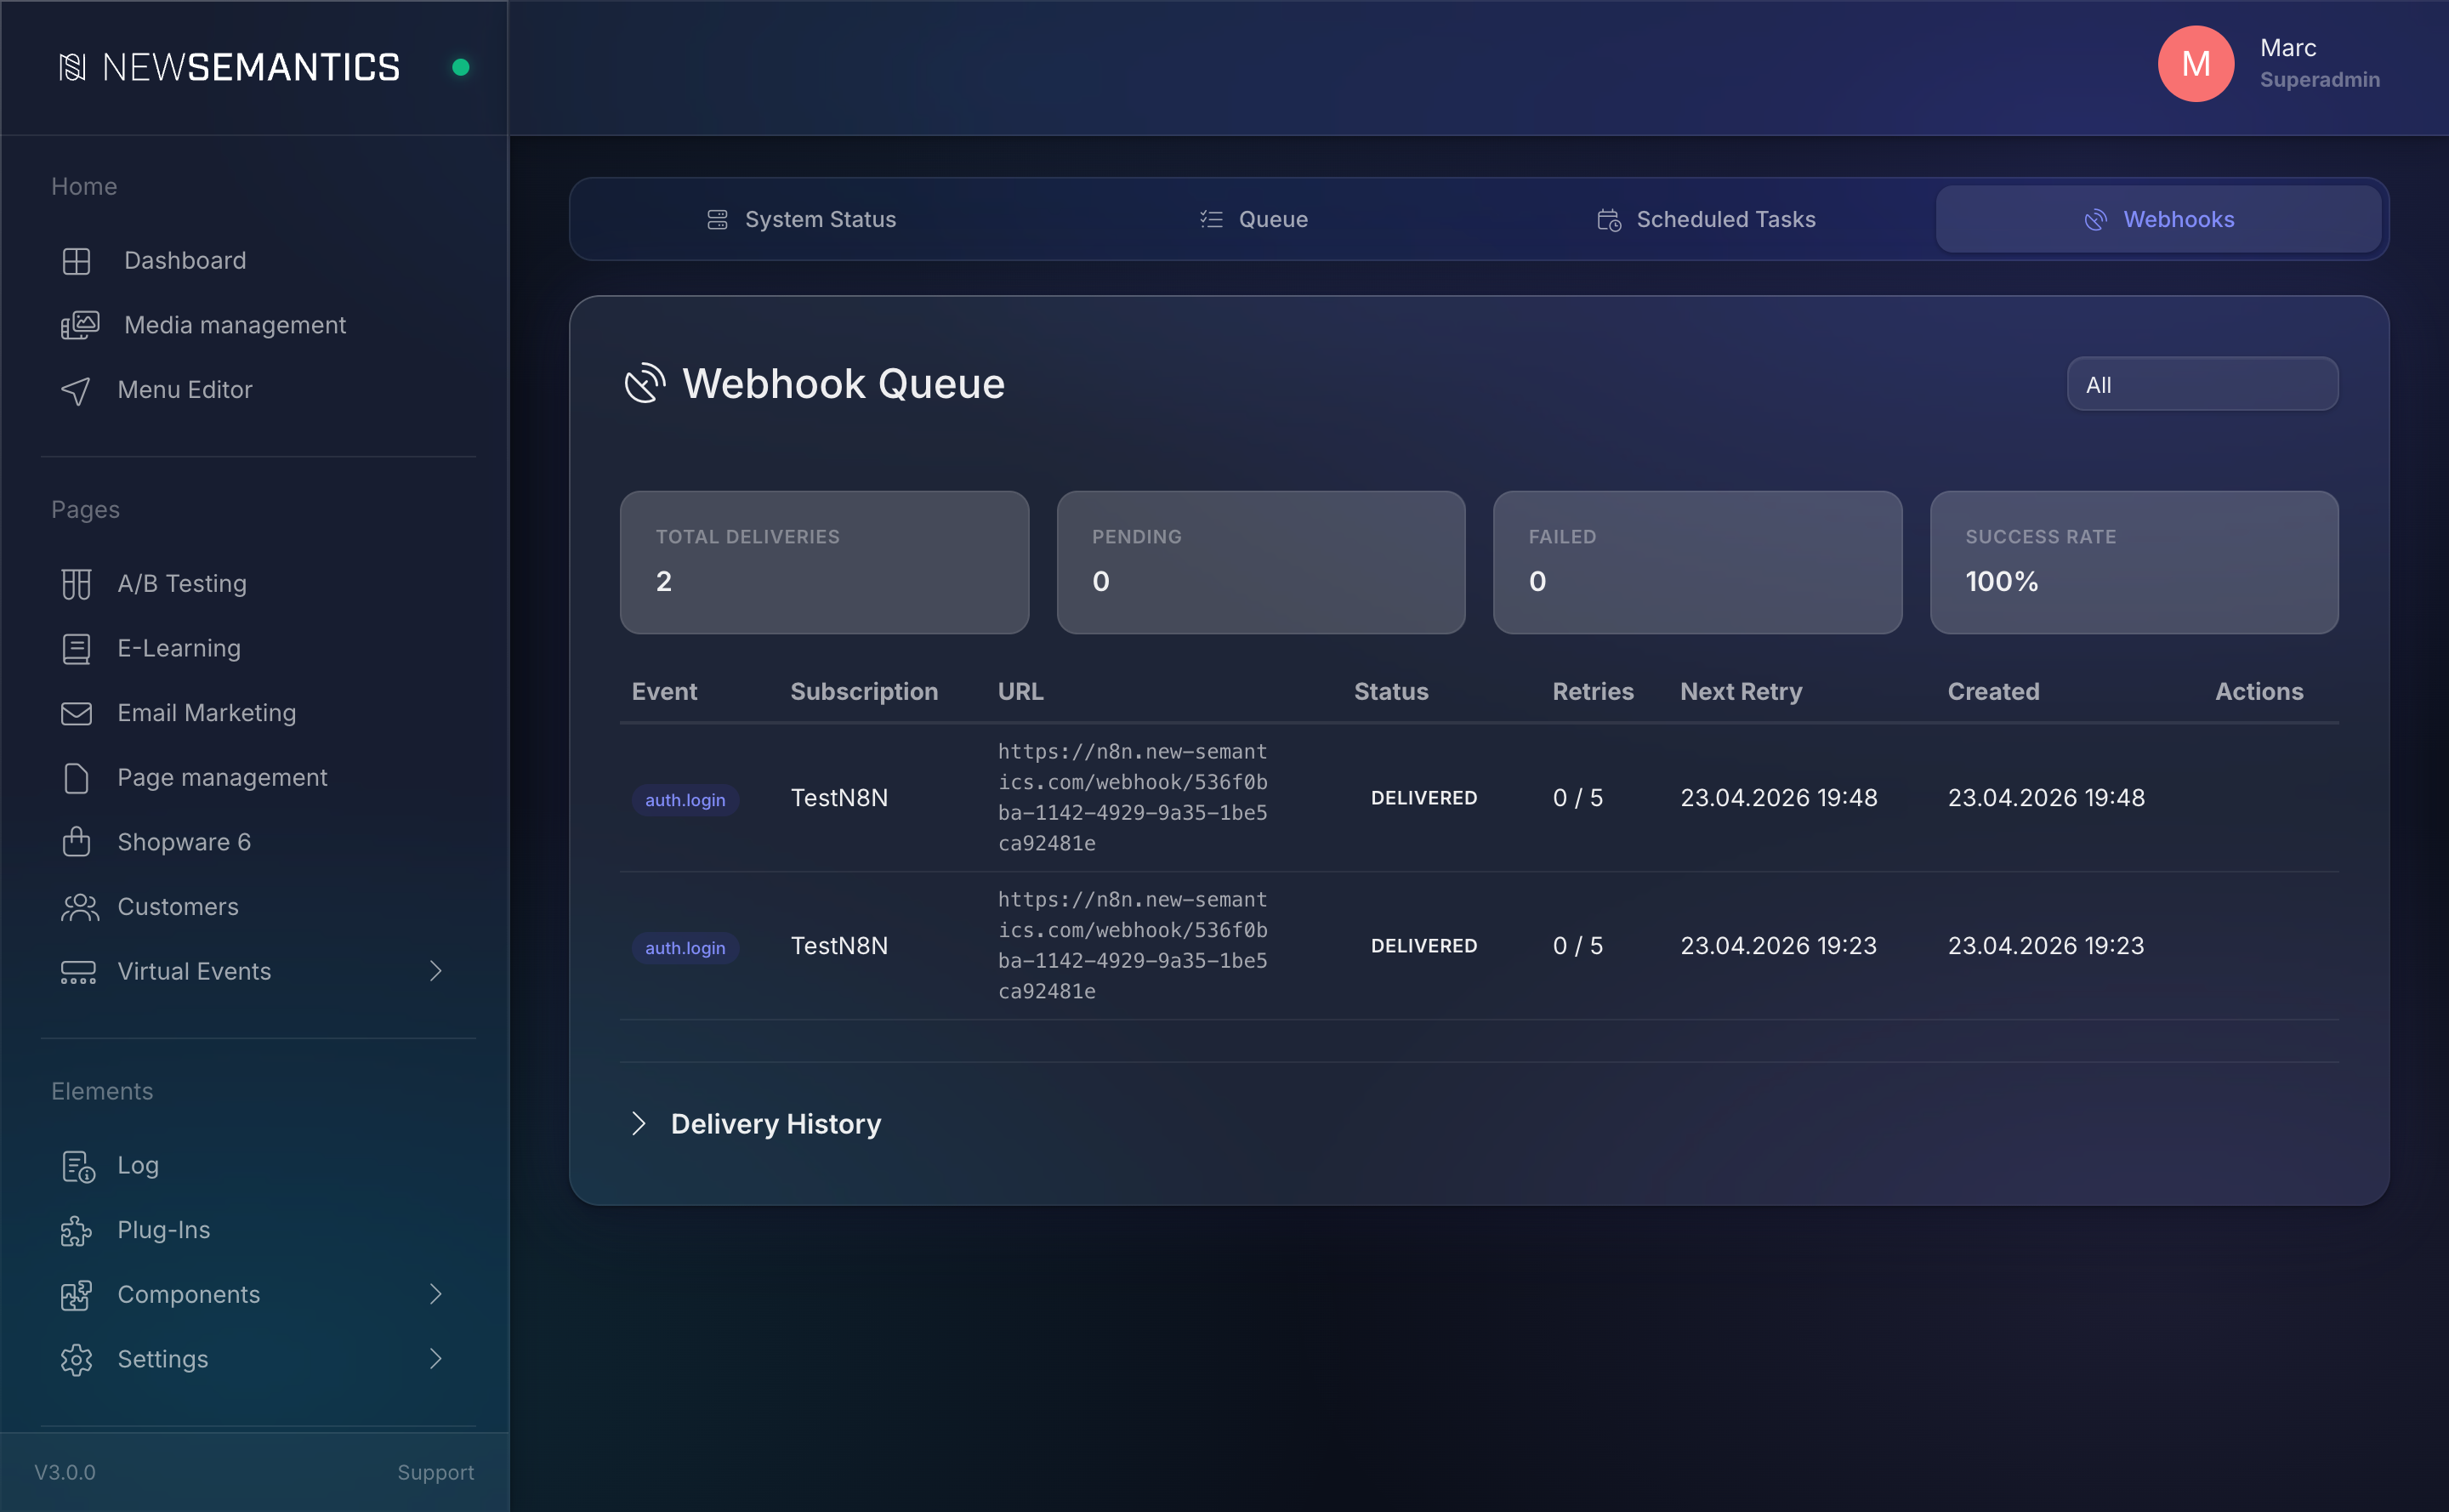Click the Failed stat card
The height and width of the screenshot is (1512, 2449).
pos(1697,562)
